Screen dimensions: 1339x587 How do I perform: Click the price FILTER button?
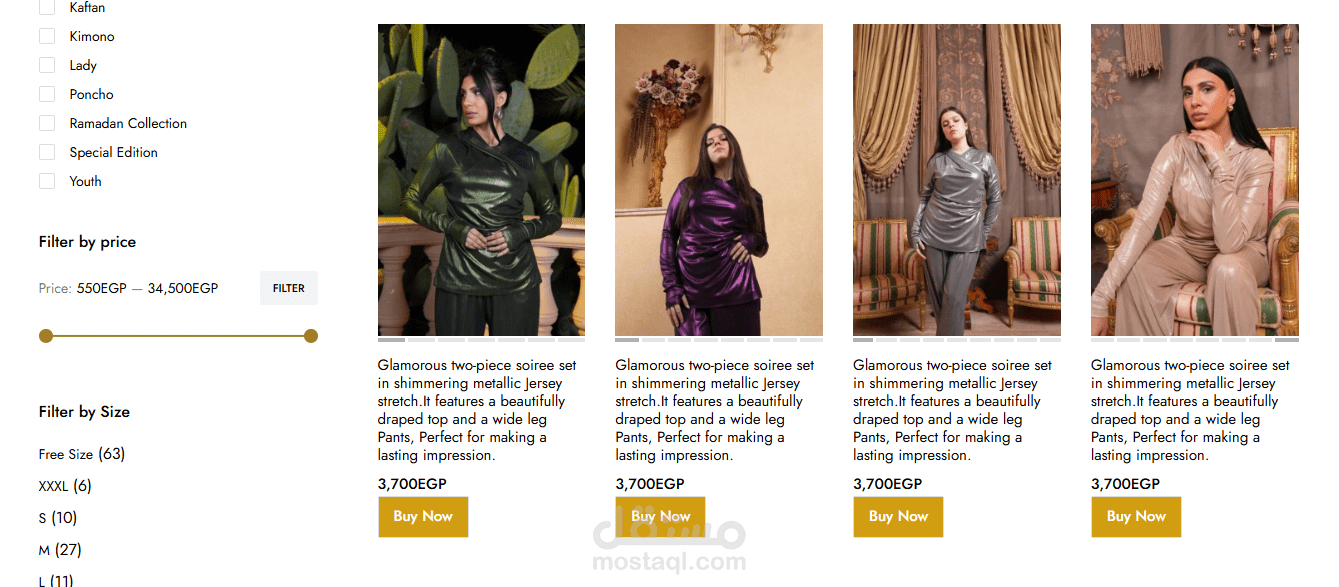coord(289,288)
